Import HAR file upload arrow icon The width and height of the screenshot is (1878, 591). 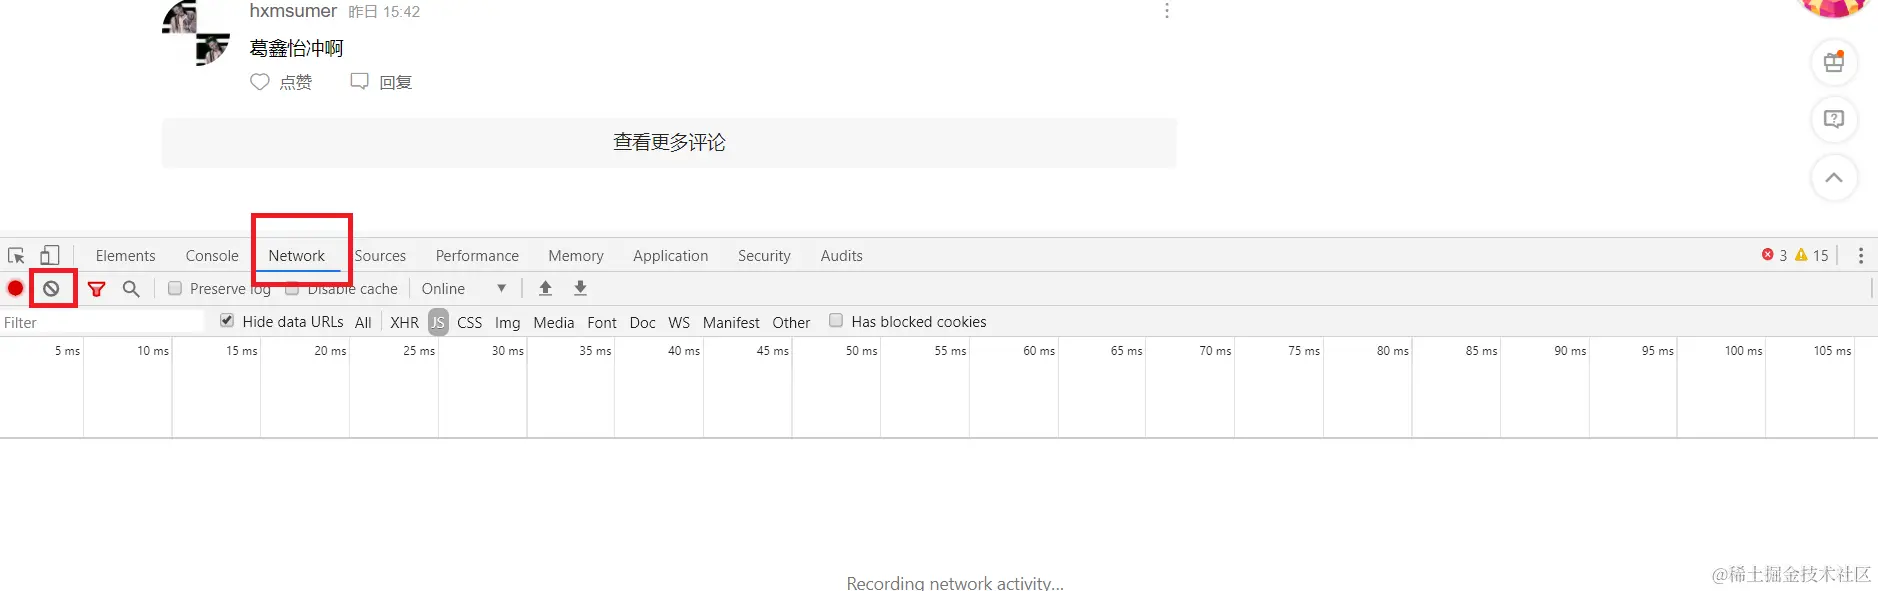click(x=545, y=288)
